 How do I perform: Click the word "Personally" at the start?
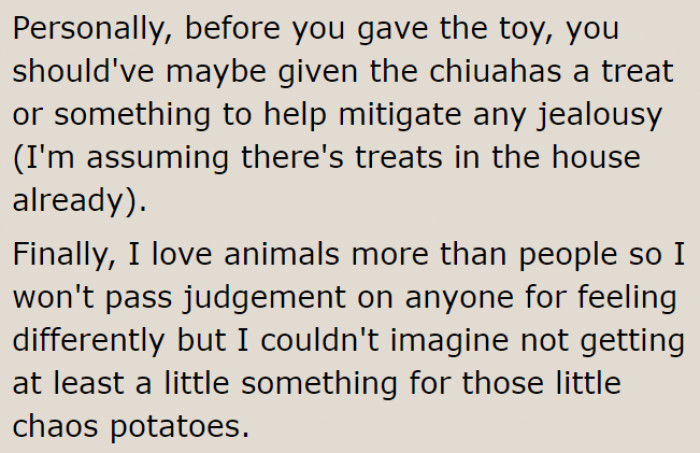coord(78,30)
